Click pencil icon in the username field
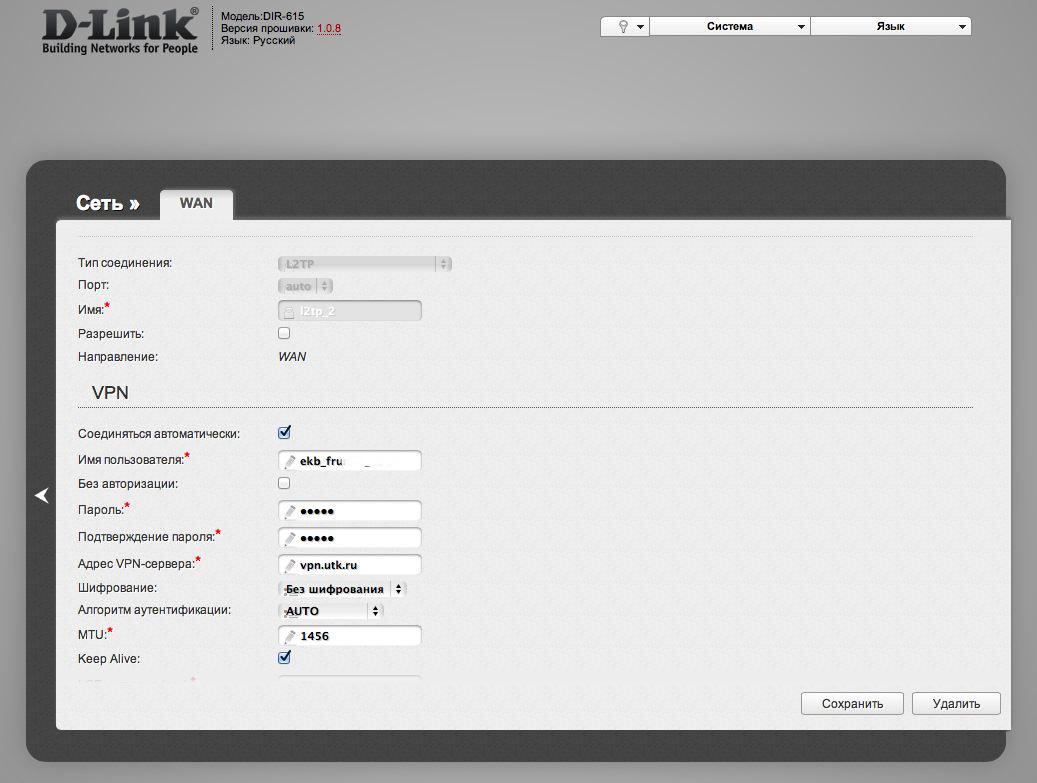1037x783 pixels. pos(290,461)
